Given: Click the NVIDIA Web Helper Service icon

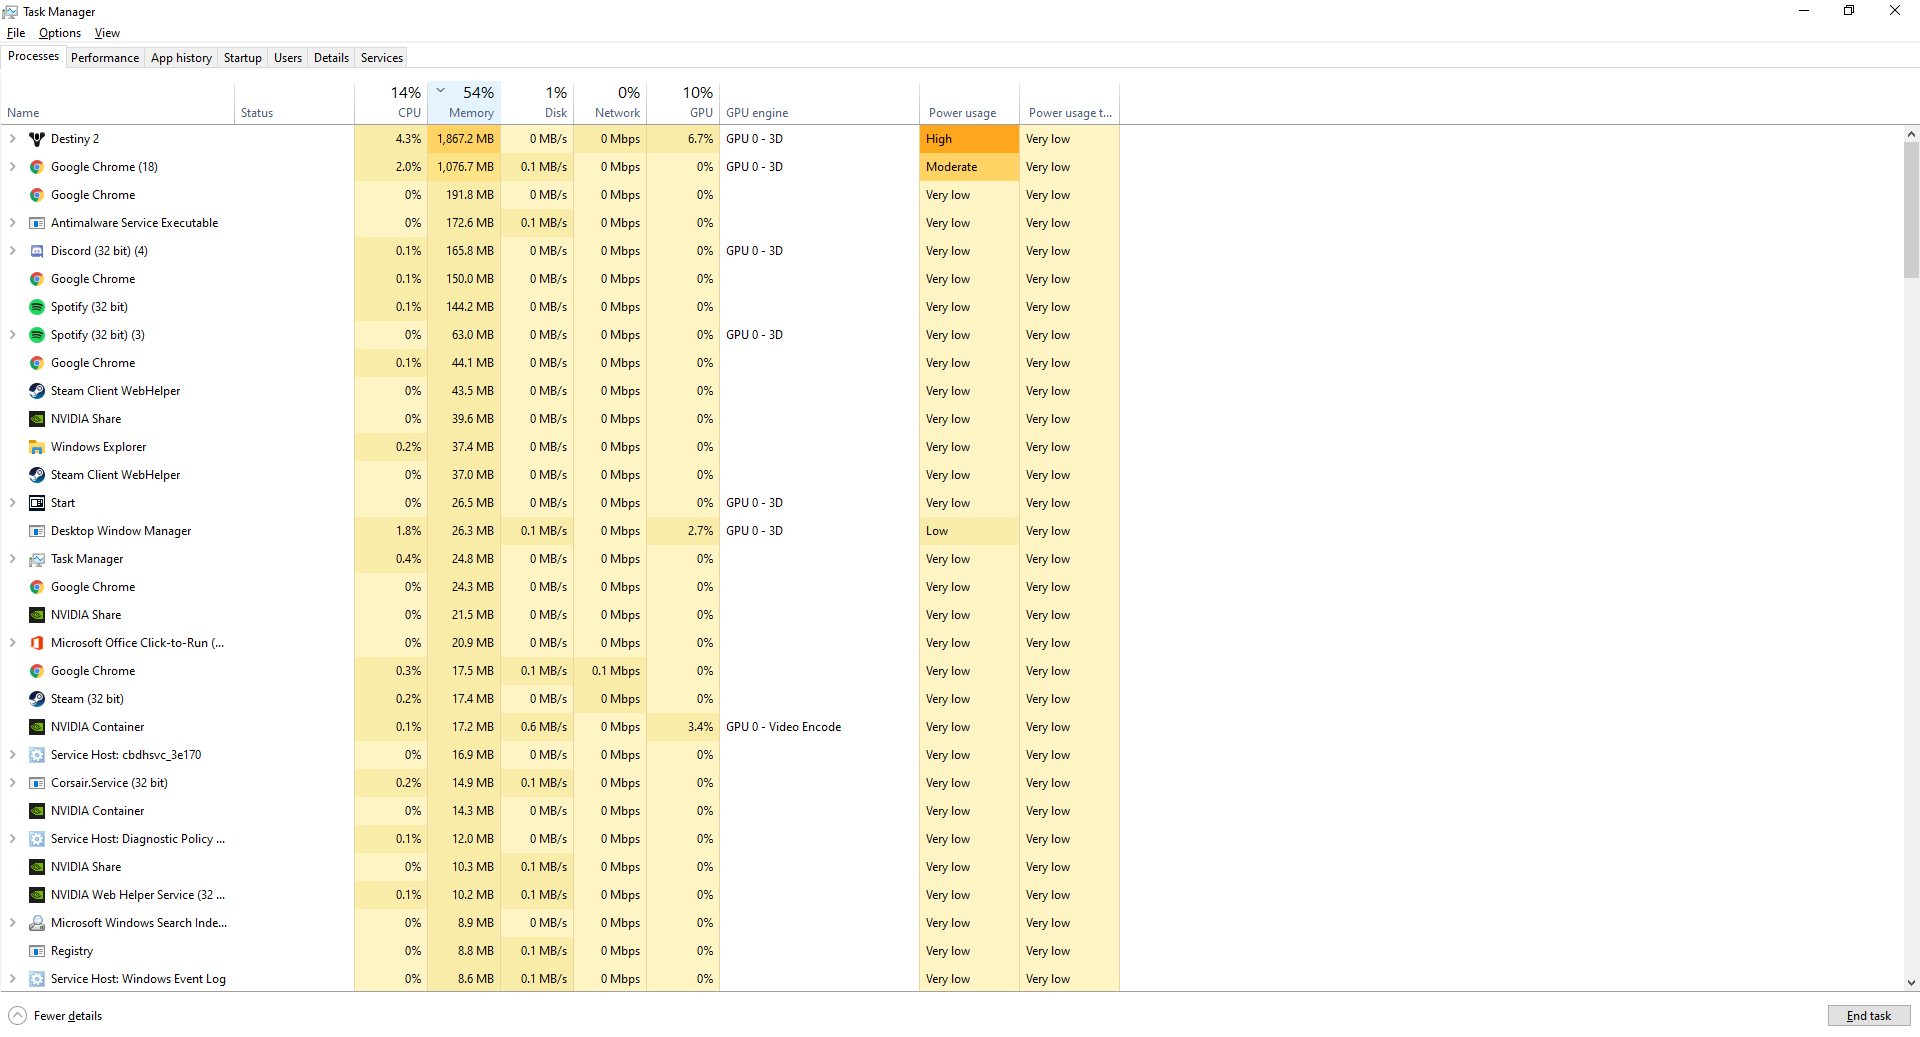Looking at the screenshot, I should click(x=37, y=895).
